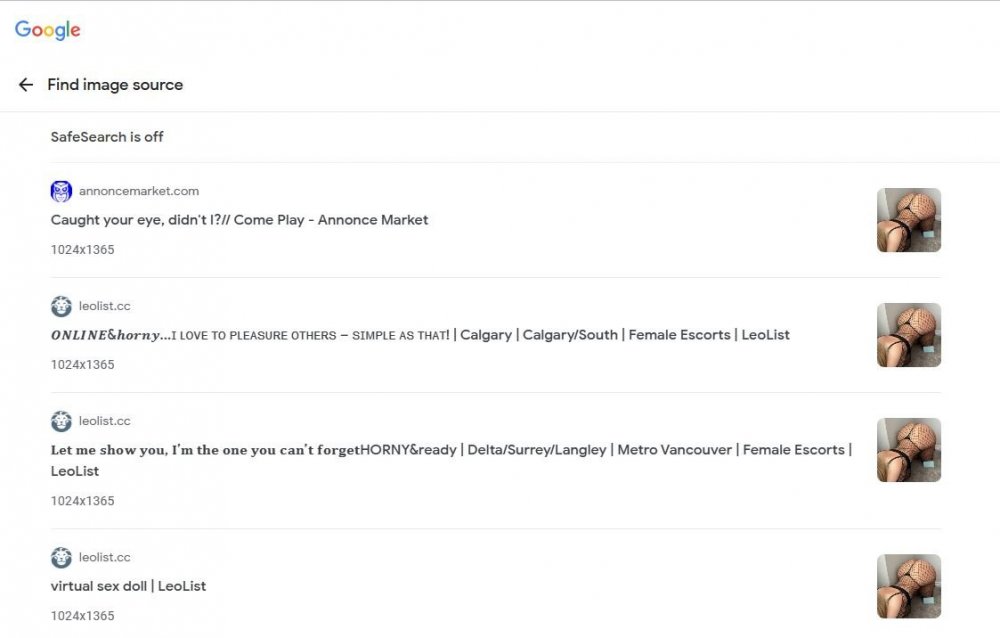Open the Delta/Surrey/Langley Metro Vancouver result
The width and height of the screenshot is (1000, 638).
pyautogui.click(x=451, y=460)
